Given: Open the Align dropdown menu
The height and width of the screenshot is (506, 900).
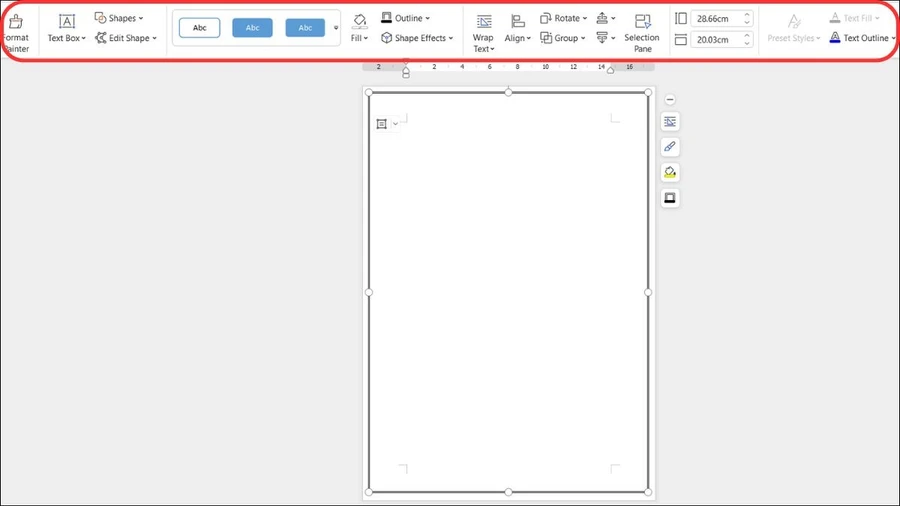Looking at the screenshot, I should (x=517, y=29).
